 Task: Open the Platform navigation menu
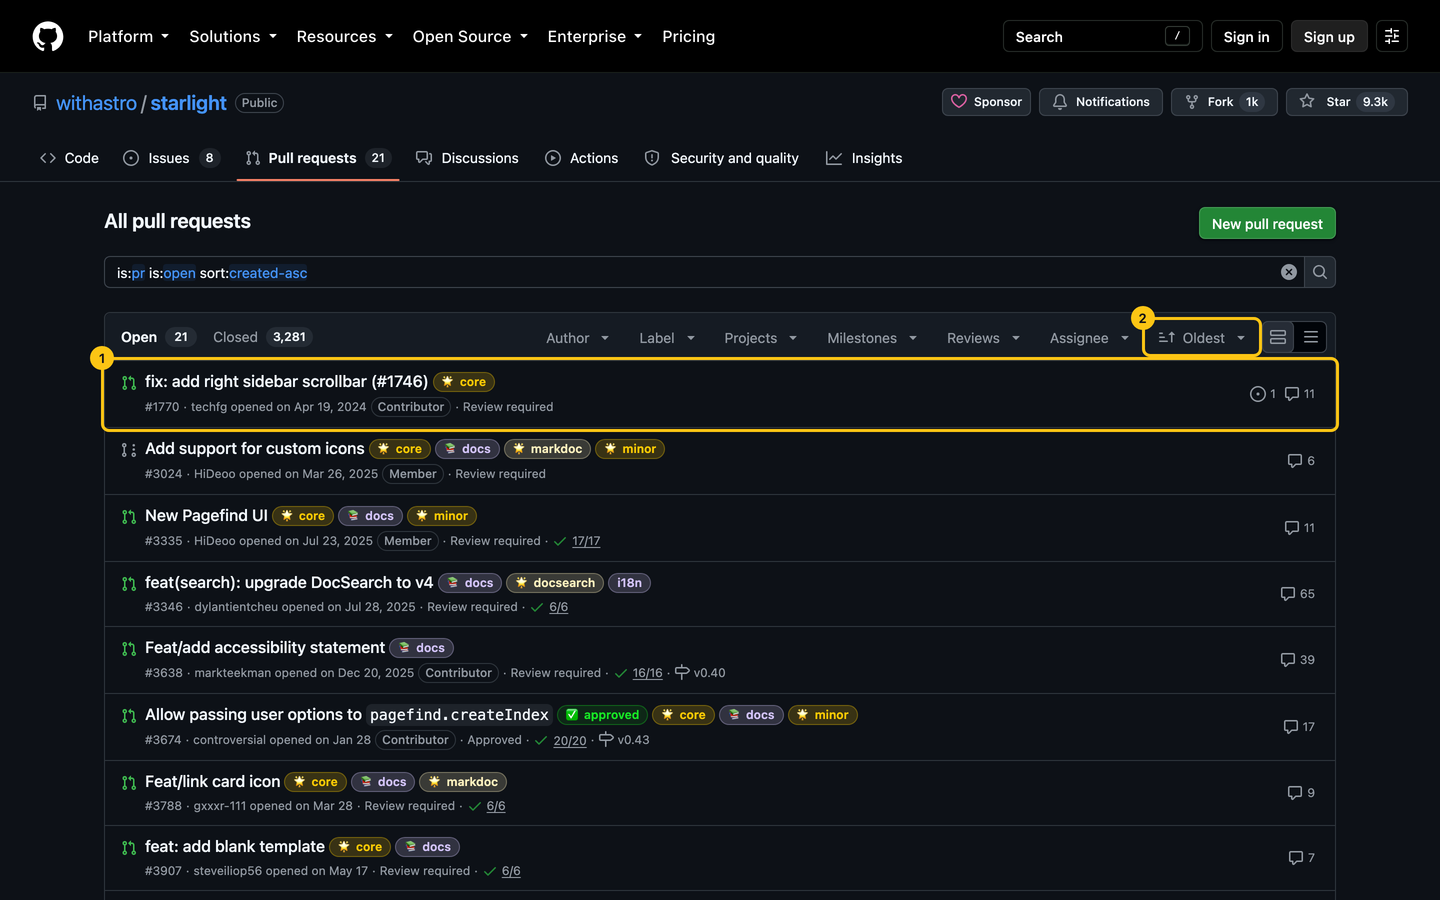(128, 37)
